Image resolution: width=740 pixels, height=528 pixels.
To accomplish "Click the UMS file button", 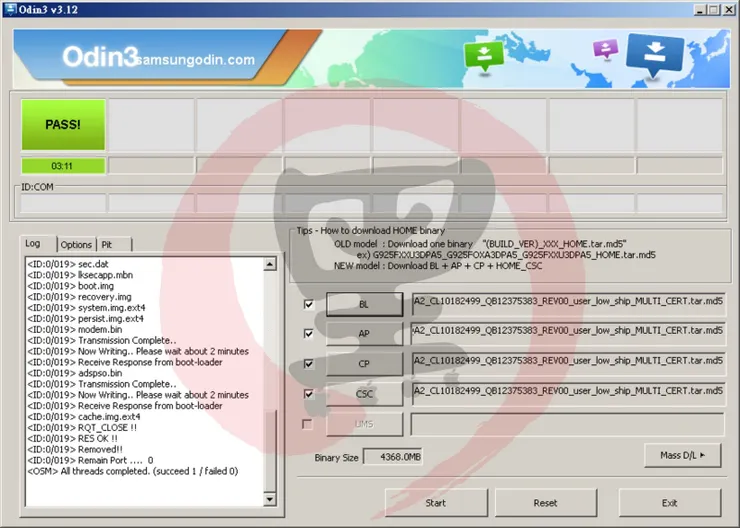I will 364,424.
